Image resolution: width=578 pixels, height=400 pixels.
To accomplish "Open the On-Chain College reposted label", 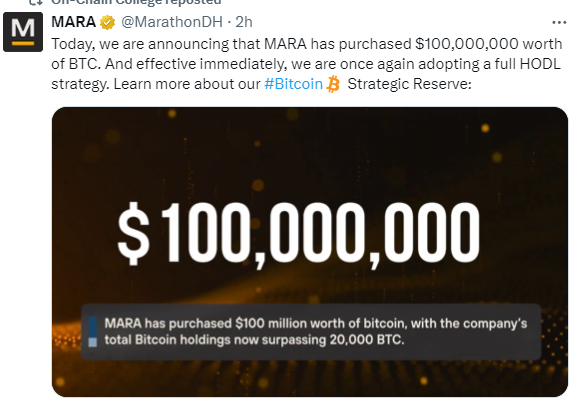I will pos(136,2).
